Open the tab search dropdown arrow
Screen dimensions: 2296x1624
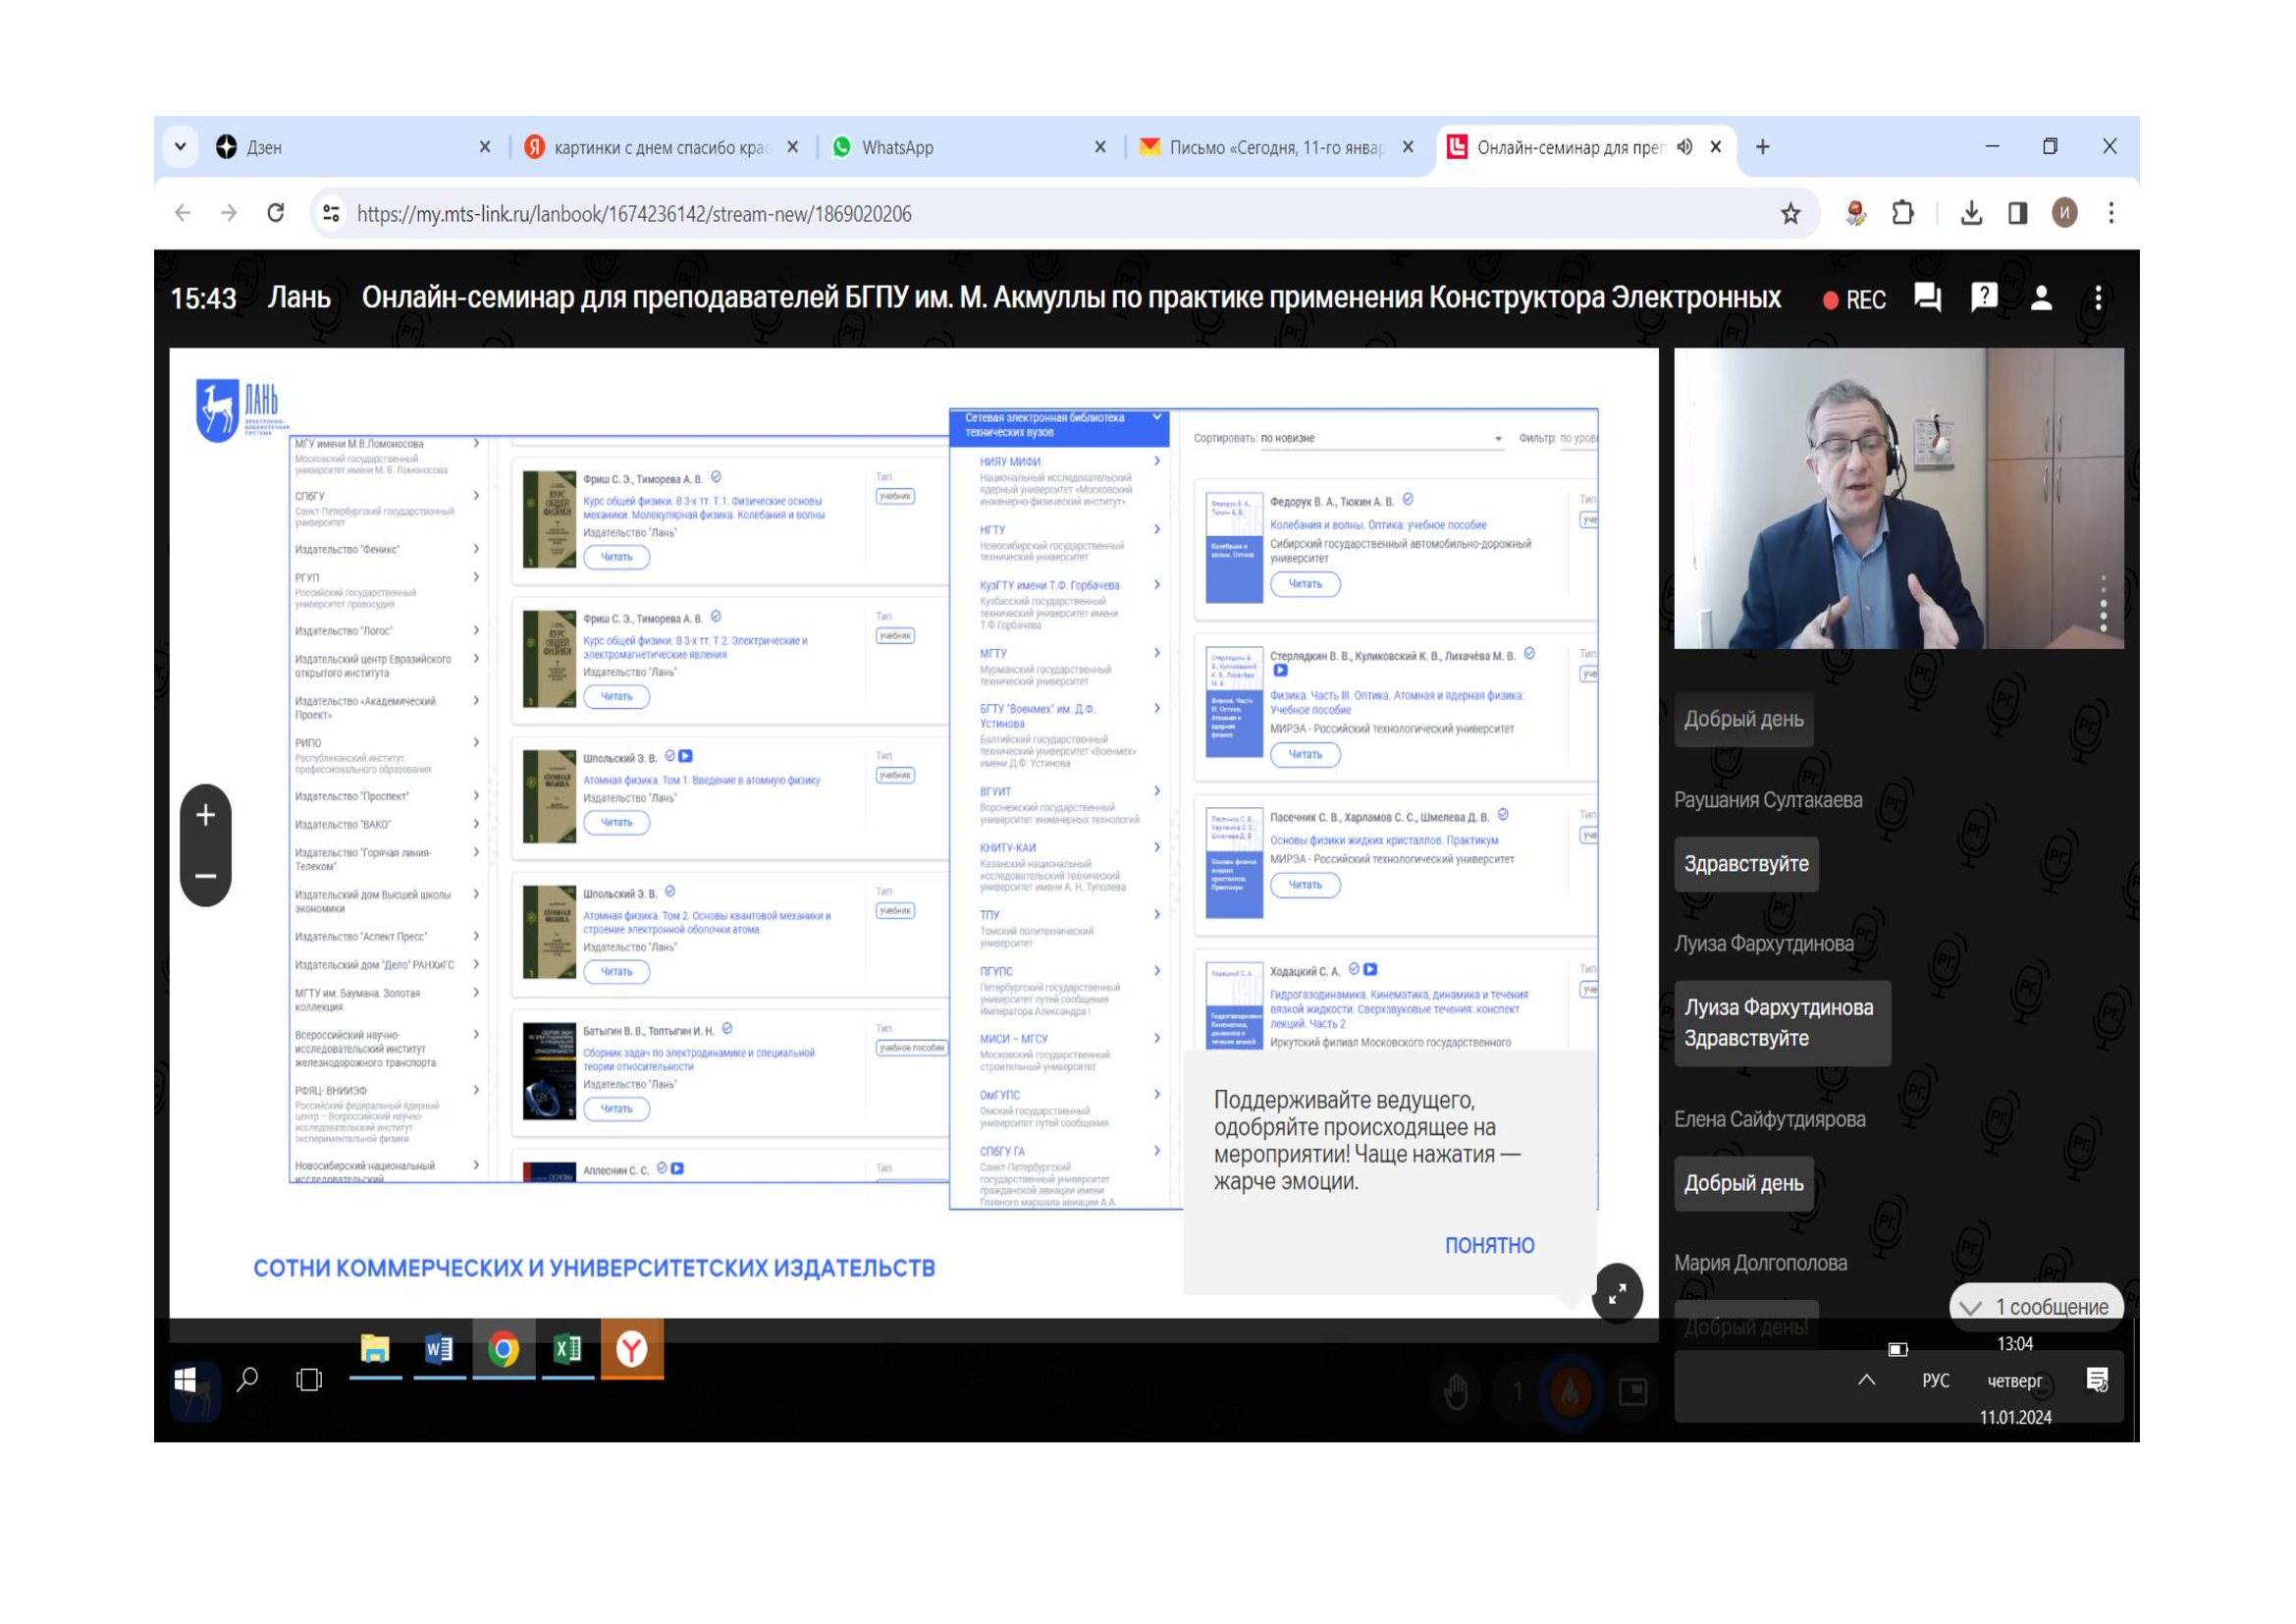coord(180,147)
